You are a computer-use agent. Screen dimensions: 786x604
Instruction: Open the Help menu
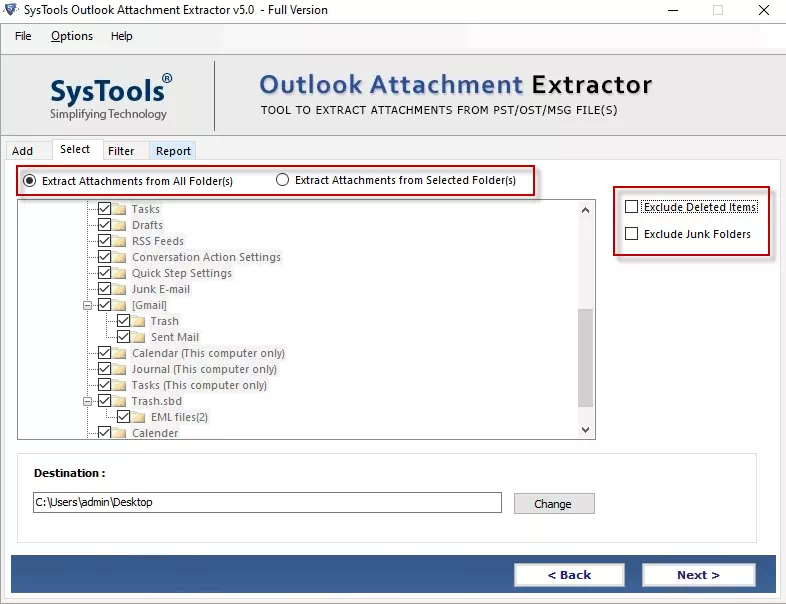[x=121, y=36]
